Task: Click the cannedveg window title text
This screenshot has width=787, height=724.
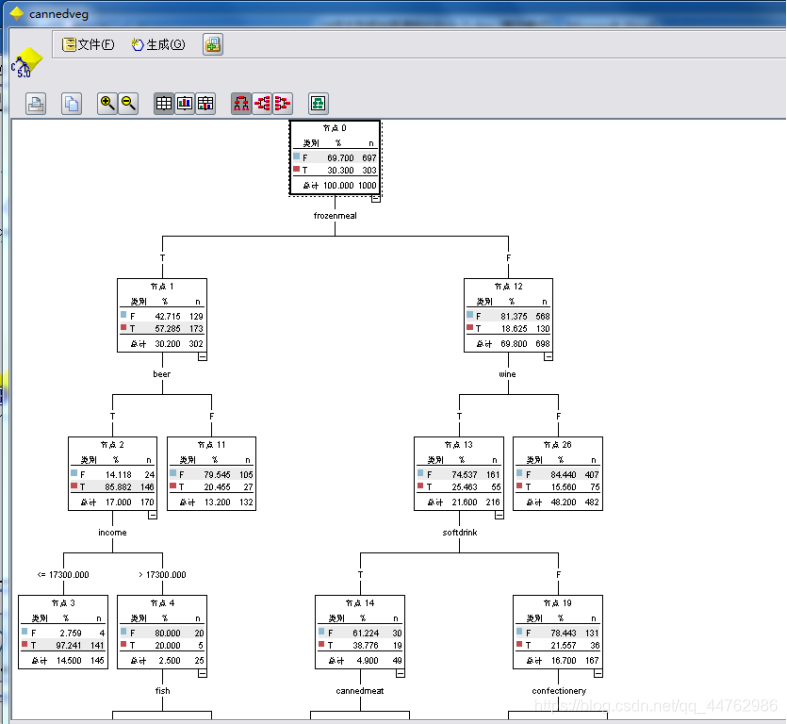Action: [x=59, y=14]
